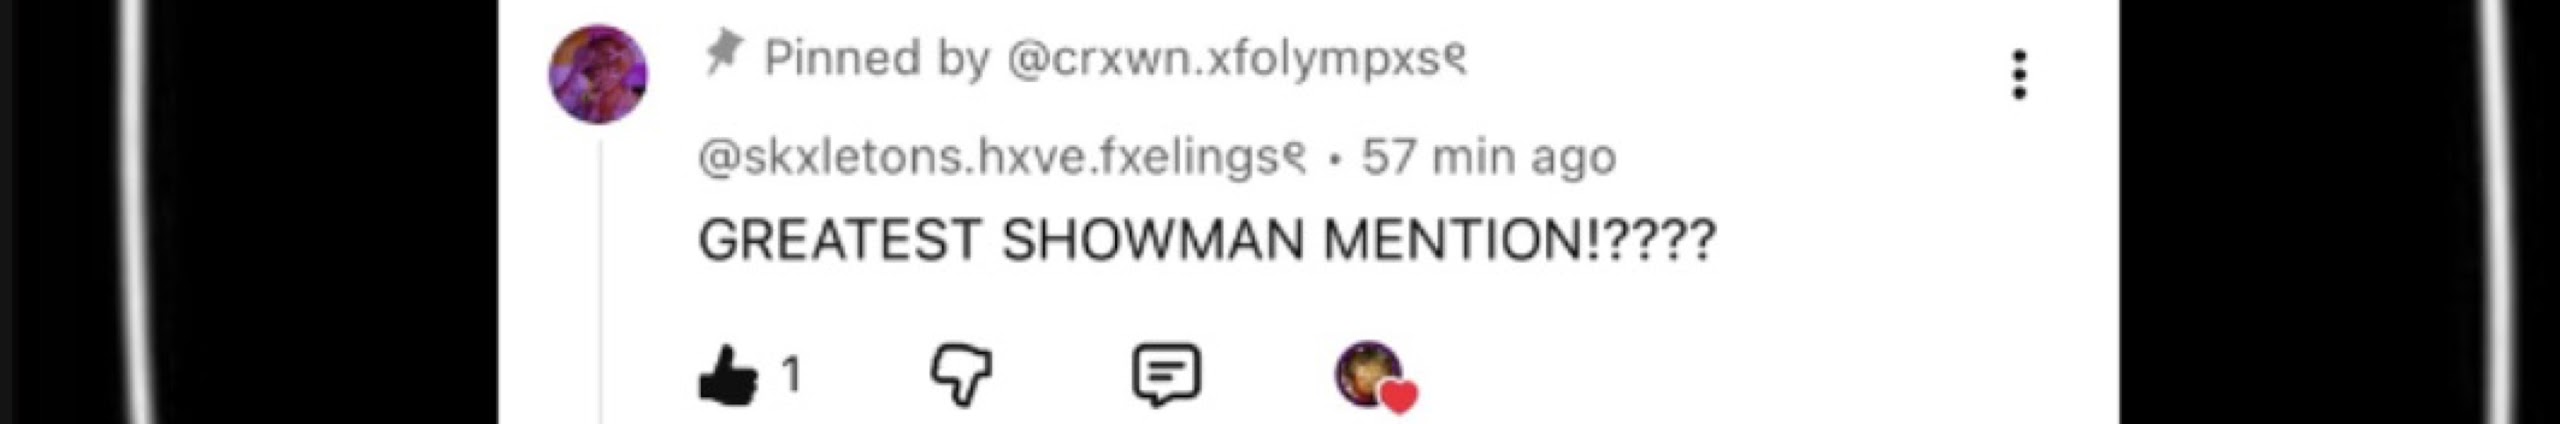The image size is (2560, 424).
Task: Click the red heart on creator badge
Action: 1399,397
